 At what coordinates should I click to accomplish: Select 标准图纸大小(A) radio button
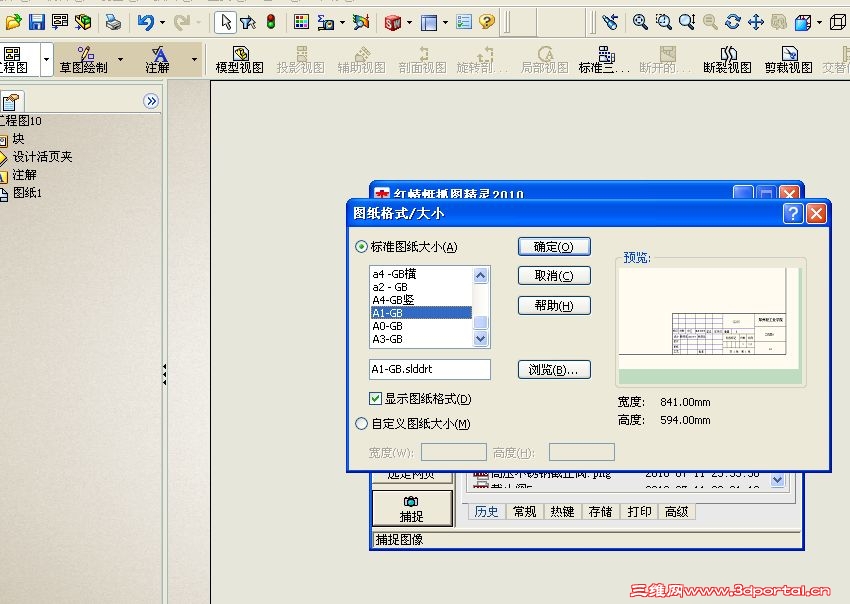(361, 247)
